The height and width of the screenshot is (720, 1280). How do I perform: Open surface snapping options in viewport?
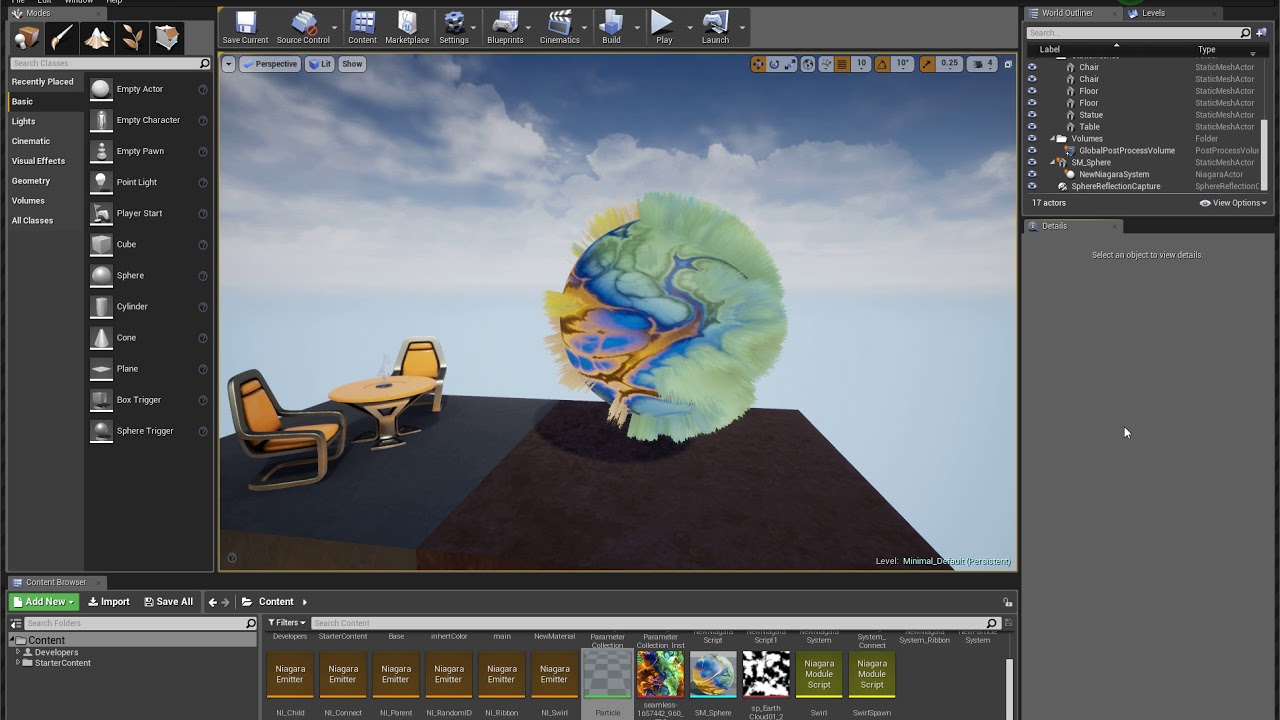(x=826, y=64)
